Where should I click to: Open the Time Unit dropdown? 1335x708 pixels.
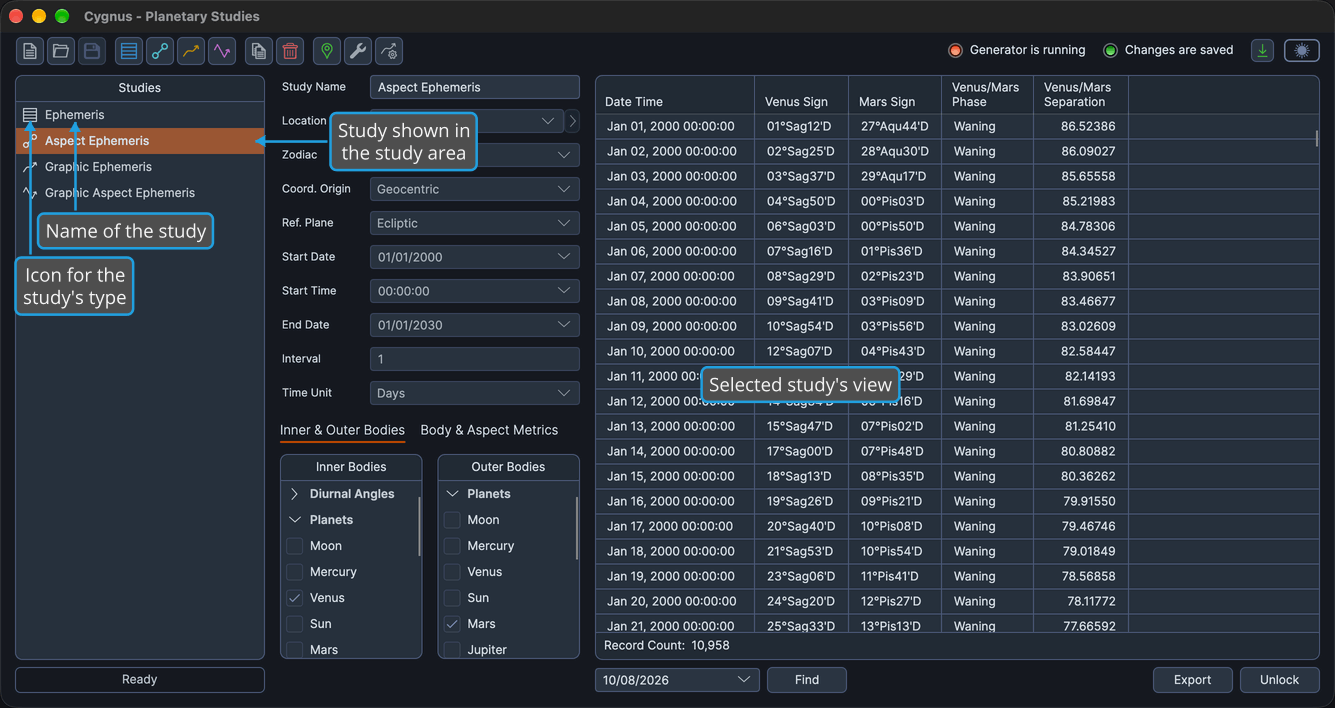tap(475, 393)
